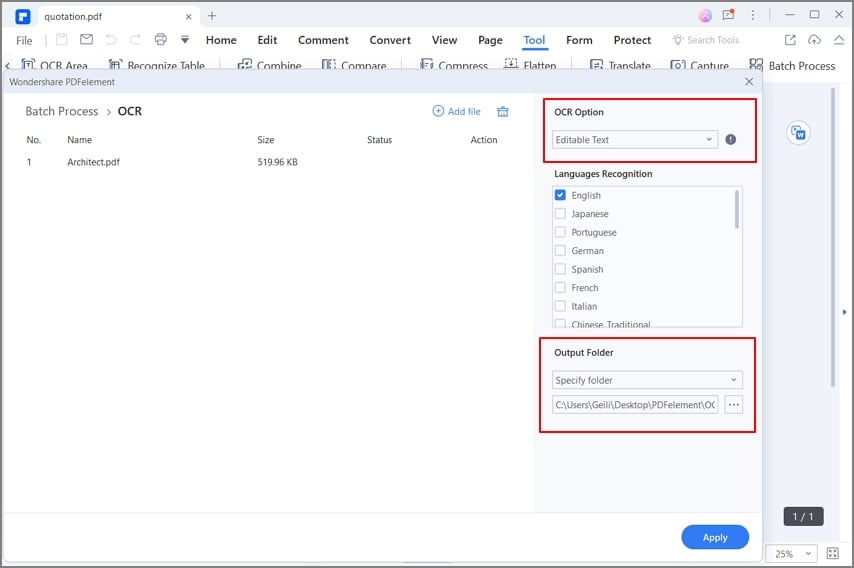Click the Save icon in toolbar
Screen dimensions: 854x568
coord(62,39)
